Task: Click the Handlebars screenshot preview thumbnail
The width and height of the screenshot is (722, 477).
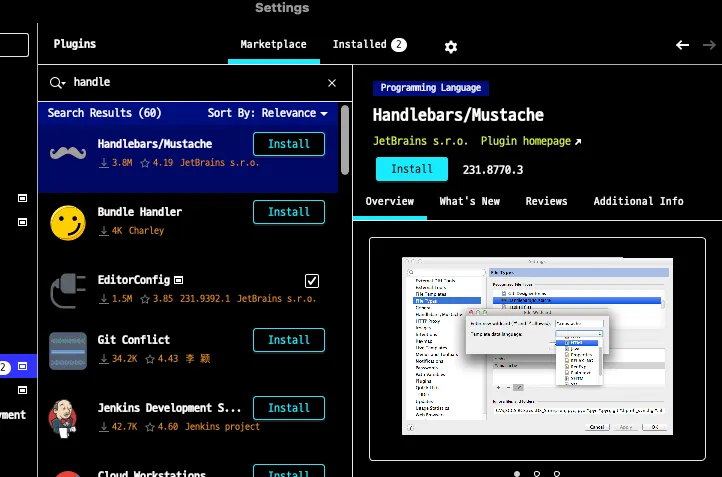Action: click(536, 346)
